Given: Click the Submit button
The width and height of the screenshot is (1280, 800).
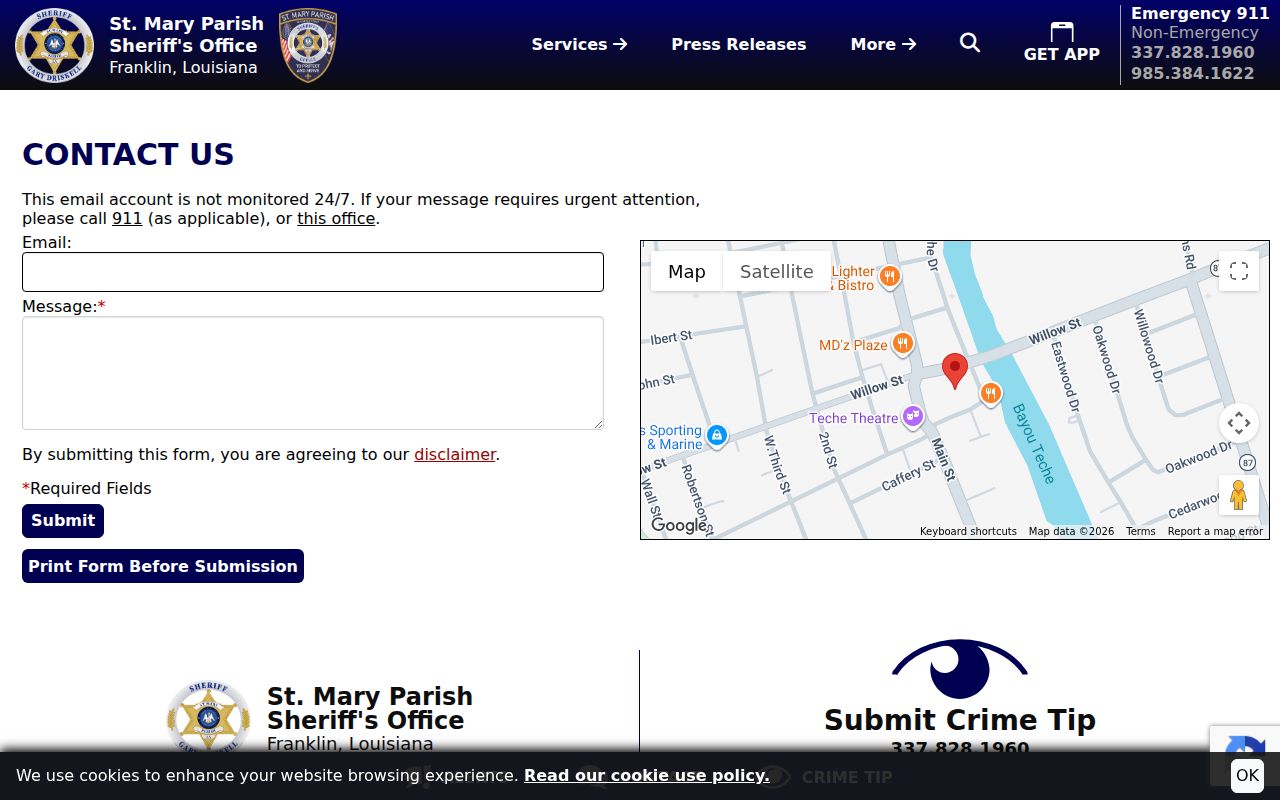Looking at the screenshot, I should pyautogui.click(x=63, y=520).
